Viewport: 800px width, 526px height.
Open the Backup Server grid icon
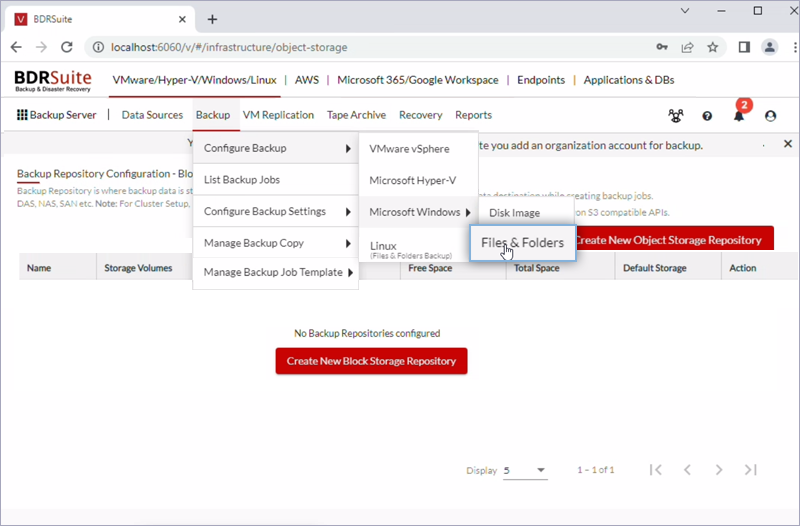tap(22, 115)
